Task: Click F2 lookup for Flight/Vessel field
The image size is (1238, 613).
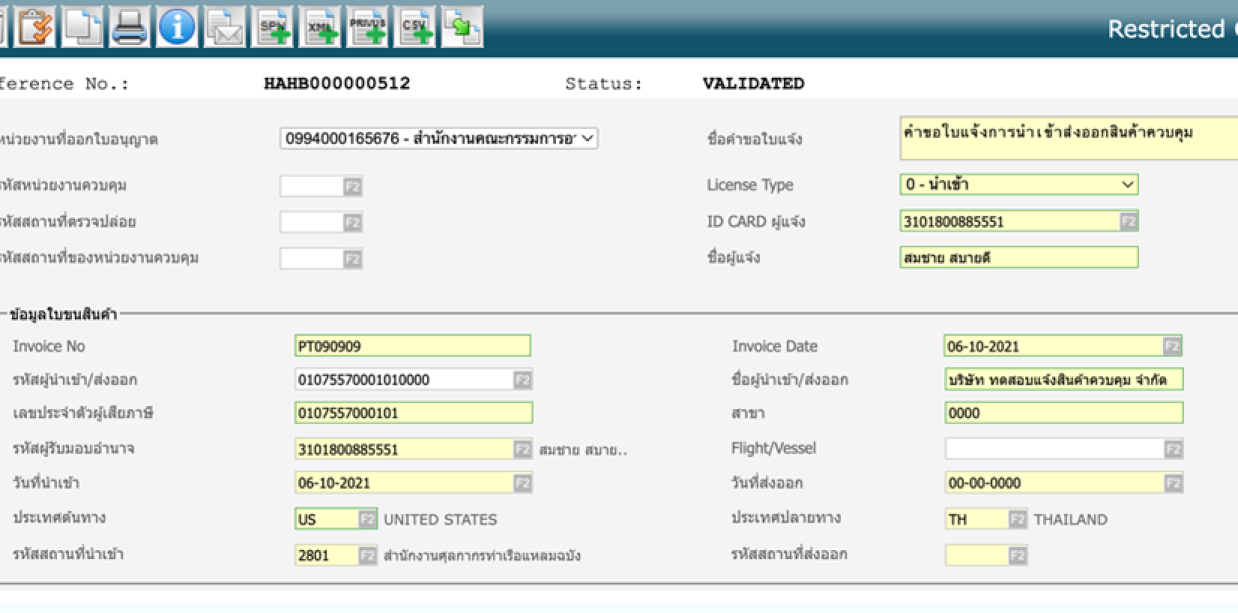Action: 1172,450
